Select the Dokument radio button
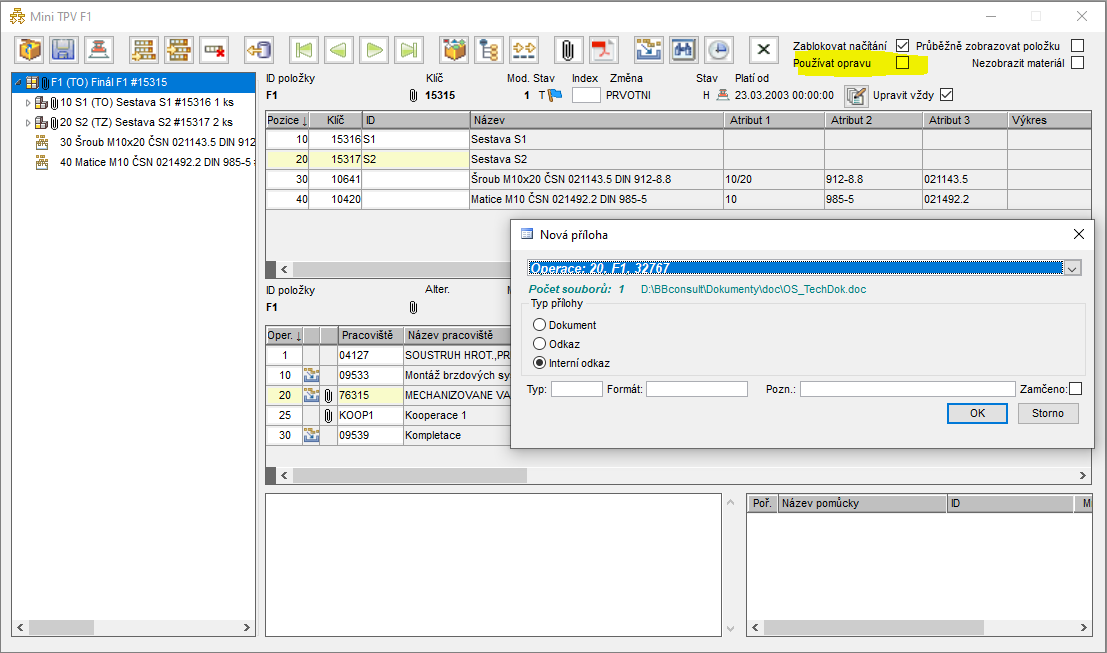This screenshot has height=653, width=1107. 539,325
